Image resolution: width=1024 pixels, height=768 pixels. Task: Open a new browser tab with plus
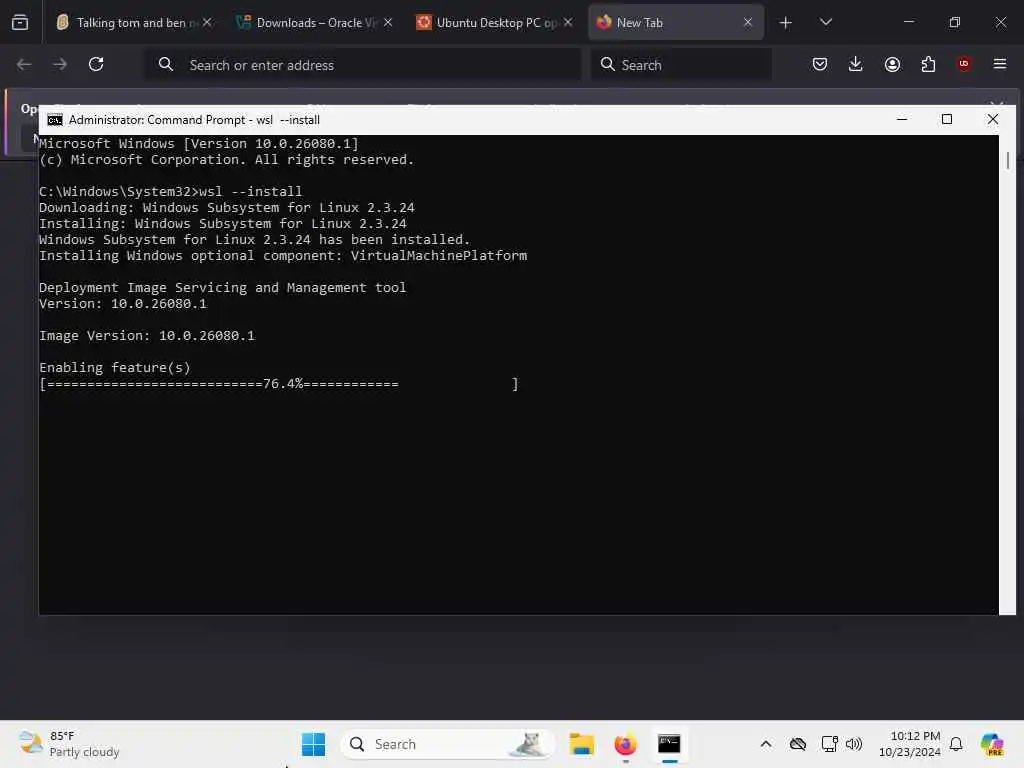pos(786,23)
